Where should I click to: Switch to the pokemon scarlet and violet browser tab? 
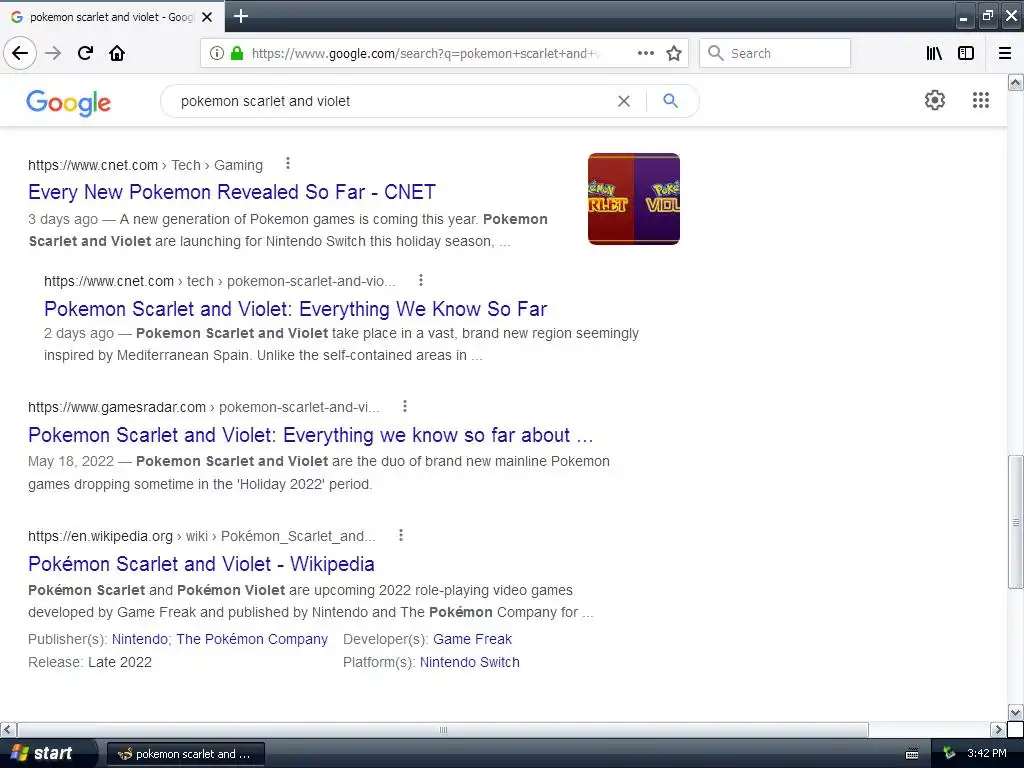pos(111,17)
